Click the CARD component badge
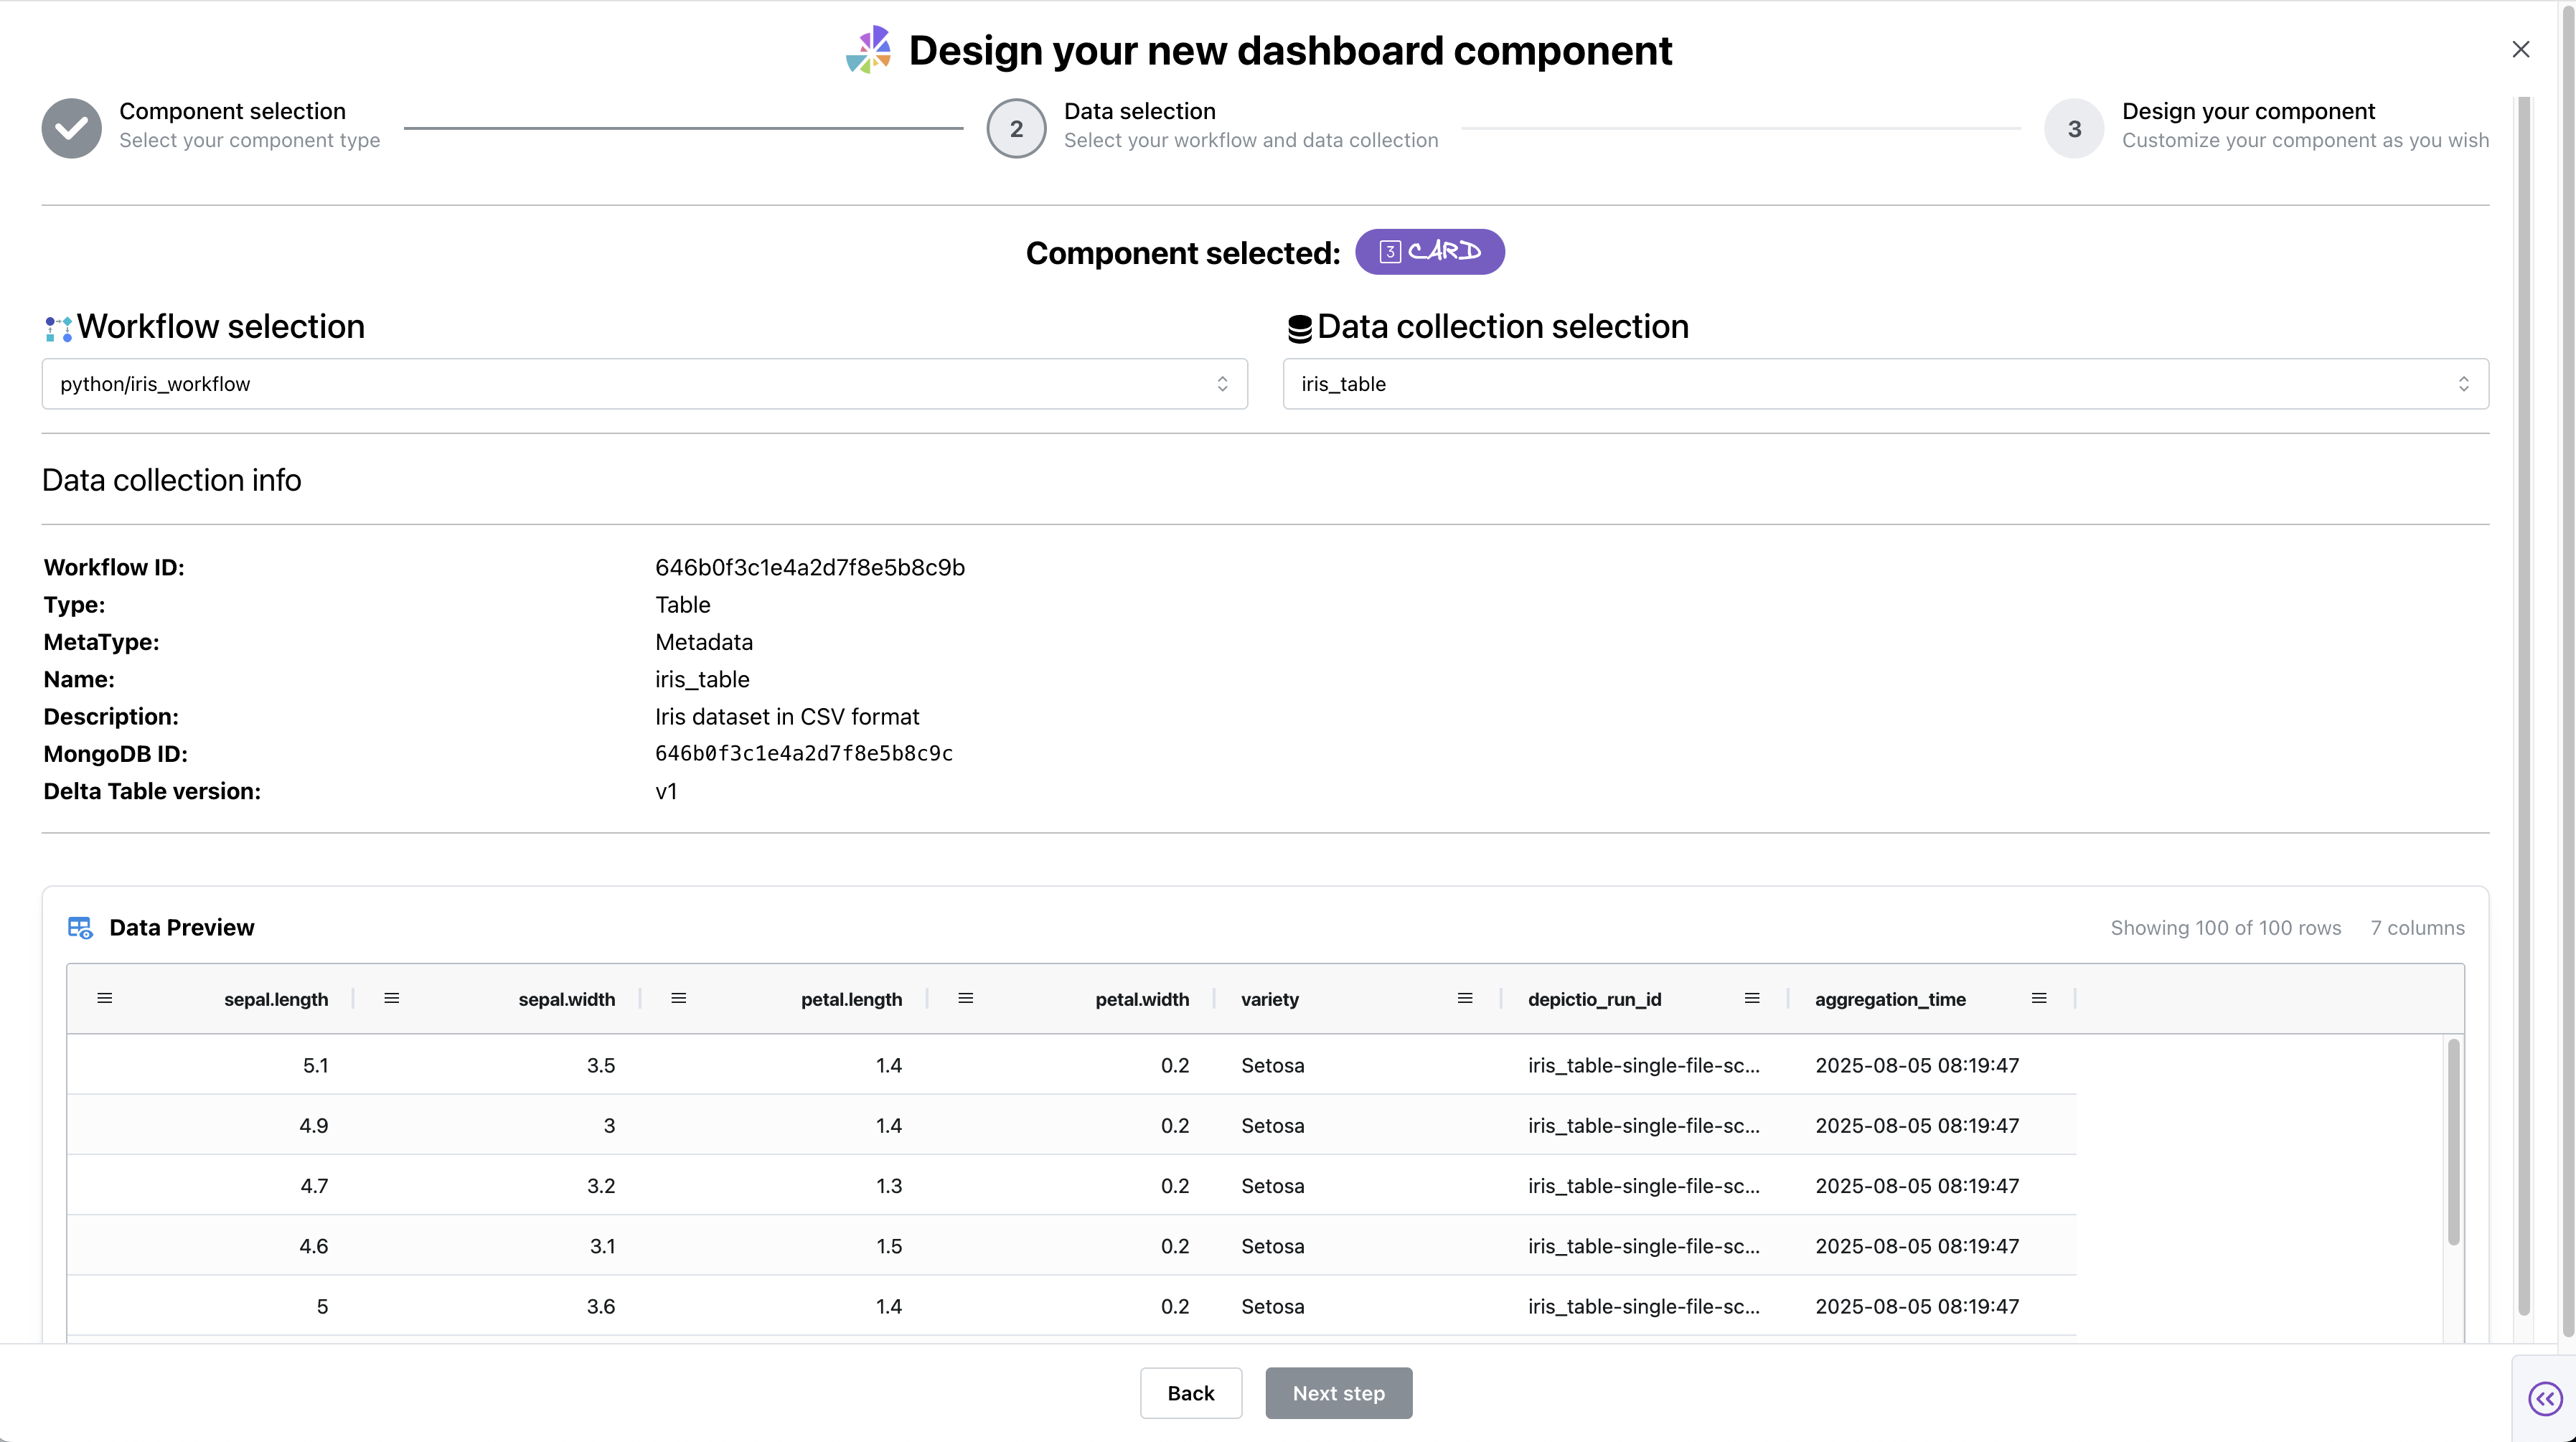The height and width of the screenshot is (1442, 2576). click(x=1429, y=251)
